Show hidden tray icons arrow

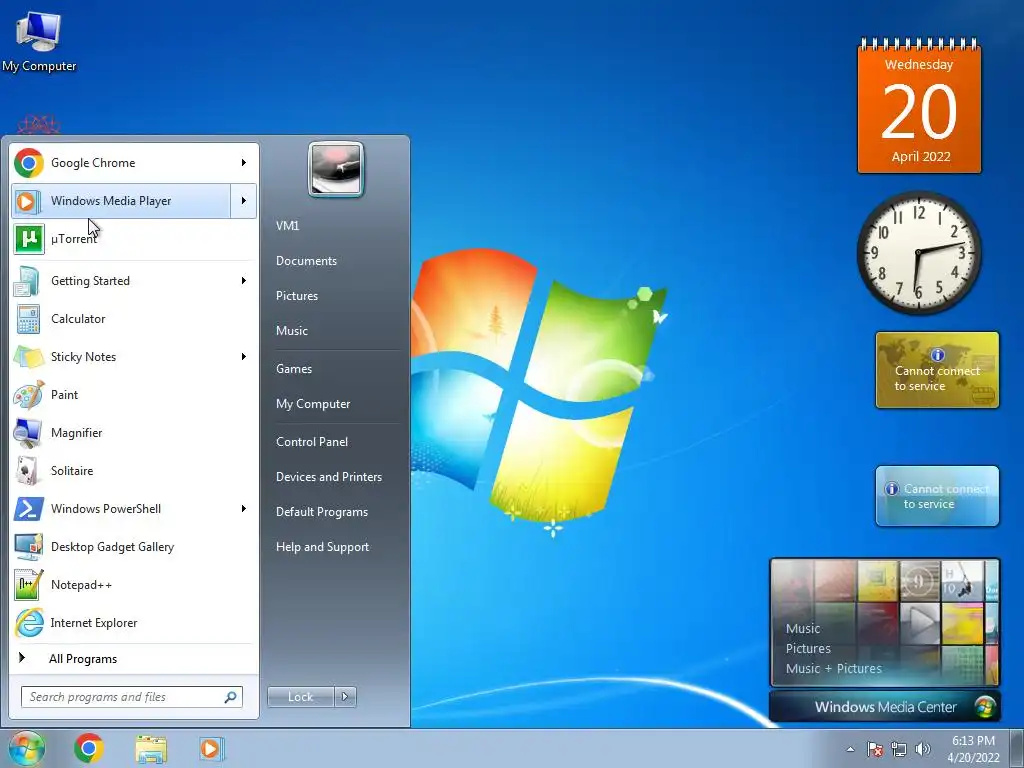850,749
